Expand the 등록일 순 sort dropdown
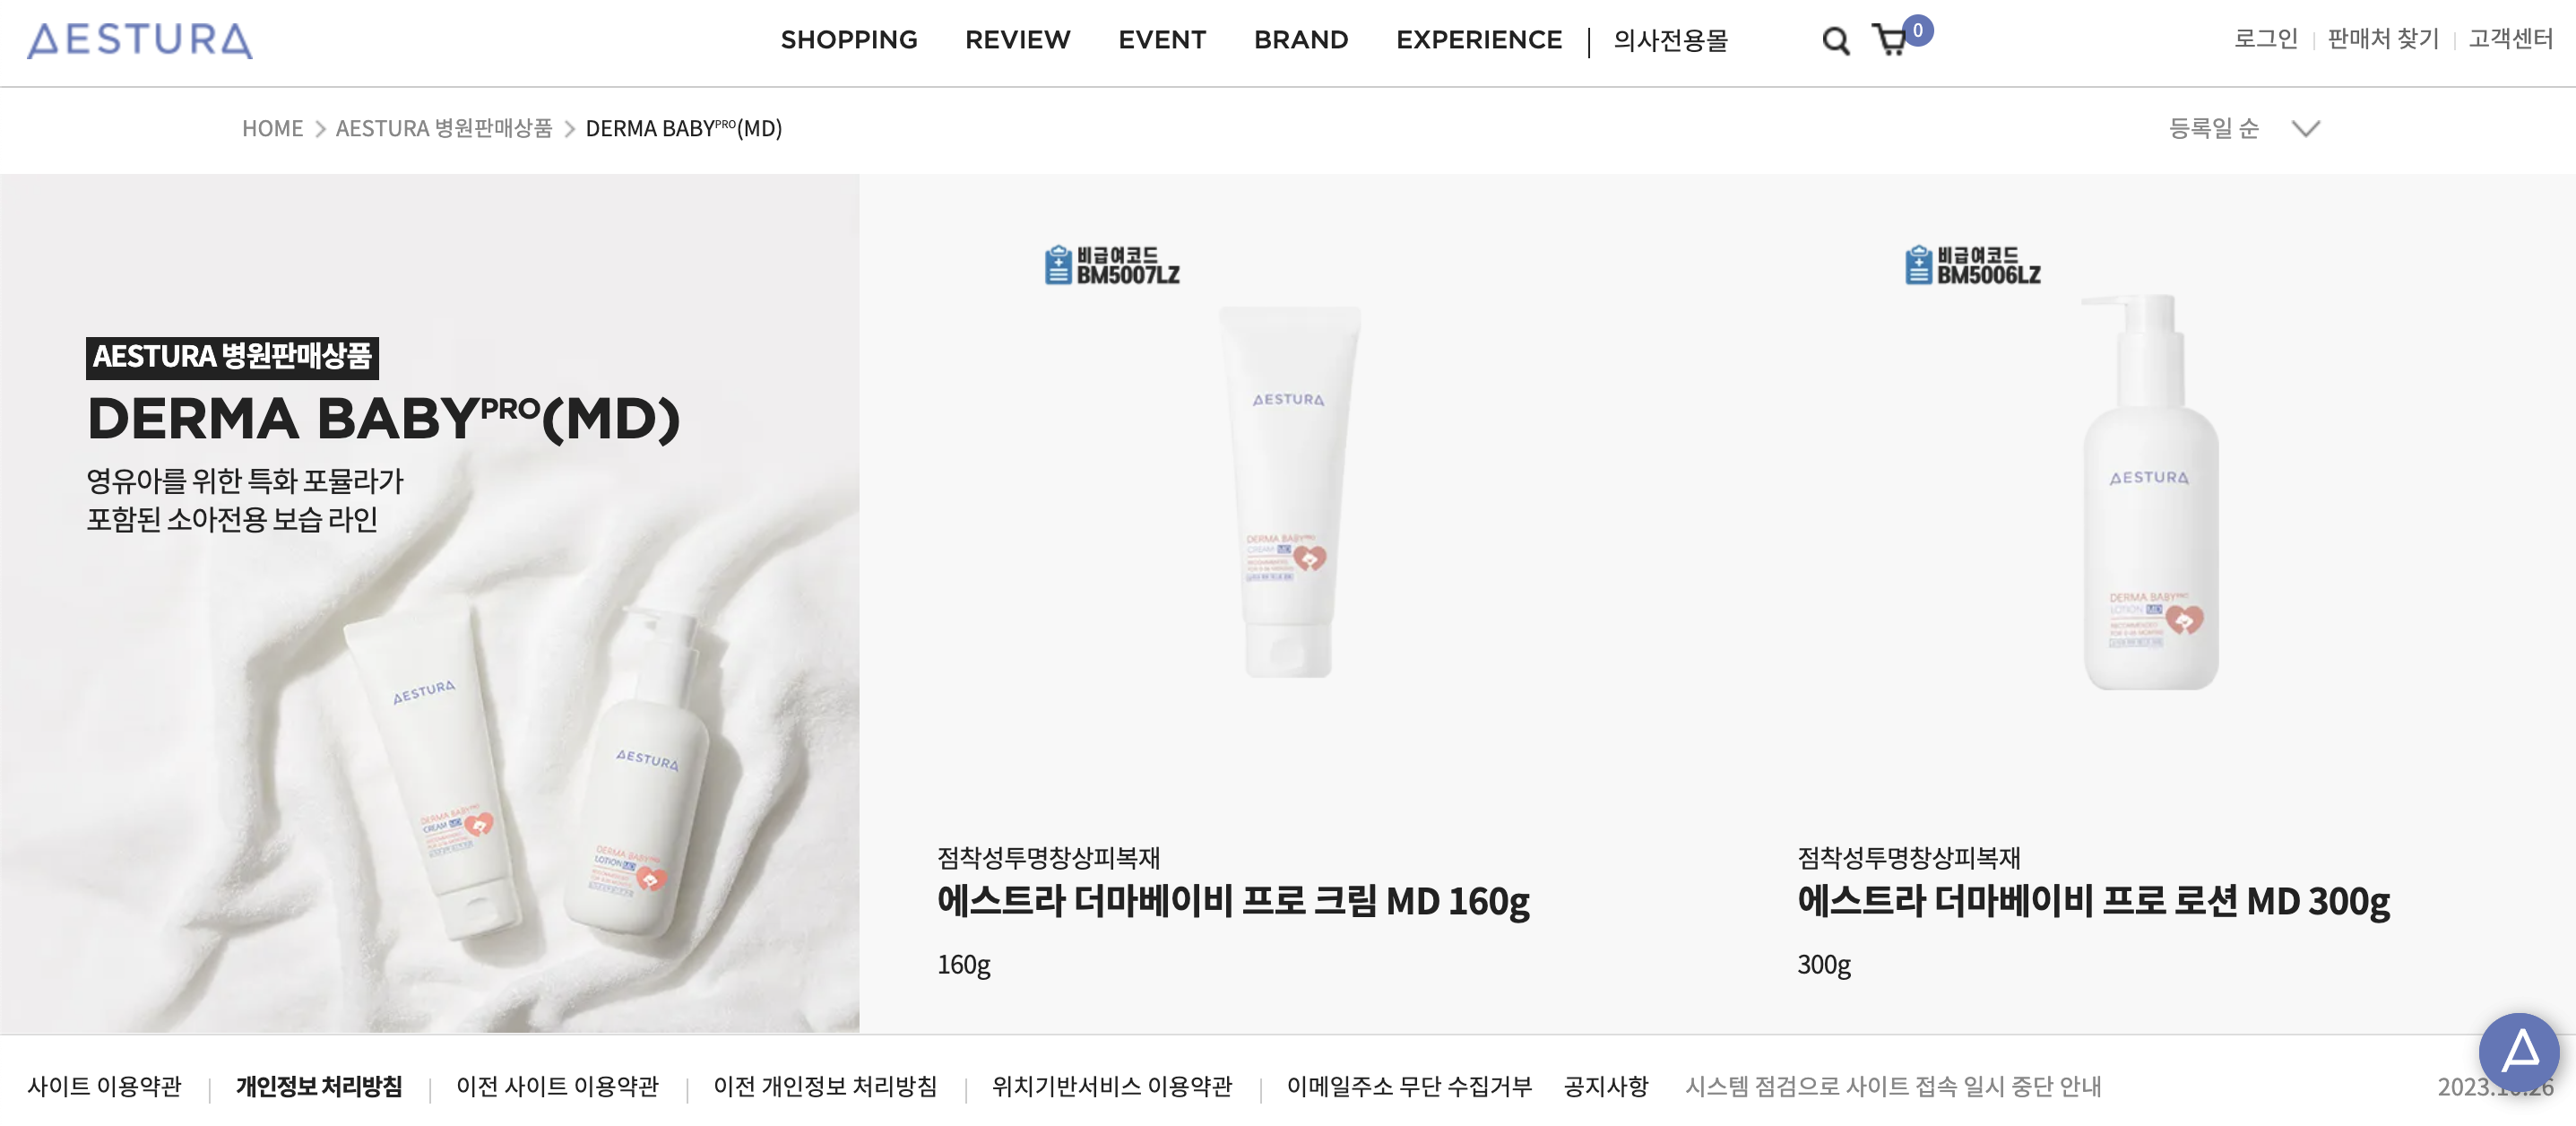This screenshot has height=1126, width=2576. coord(2243,128)
